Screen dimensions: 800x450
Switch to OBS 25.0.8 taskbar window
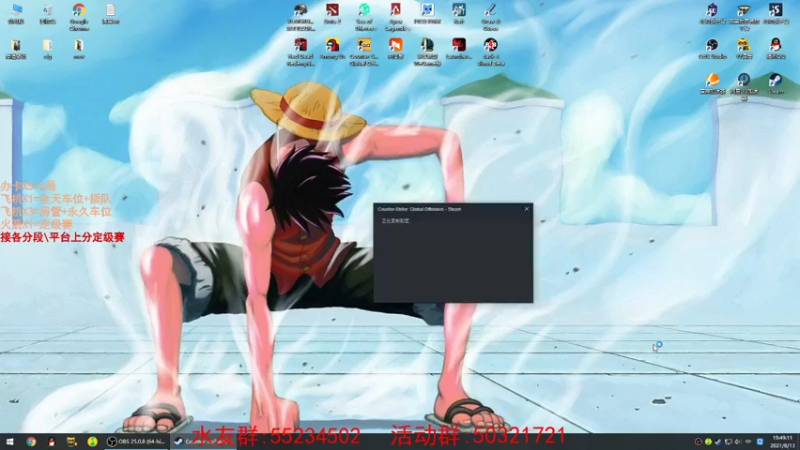coord(136,441)
